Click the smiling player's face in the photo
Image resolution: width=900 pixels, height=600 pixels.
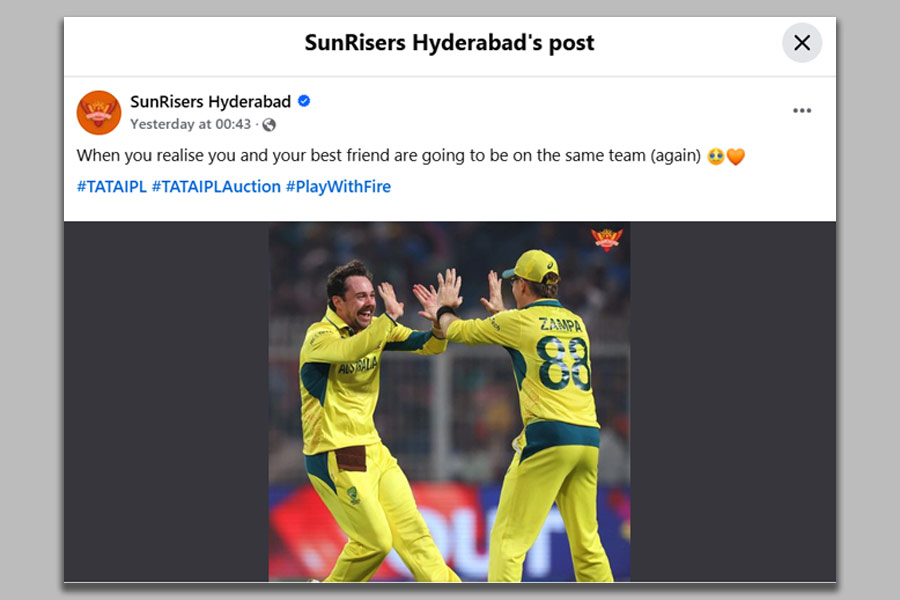(356, 297)
